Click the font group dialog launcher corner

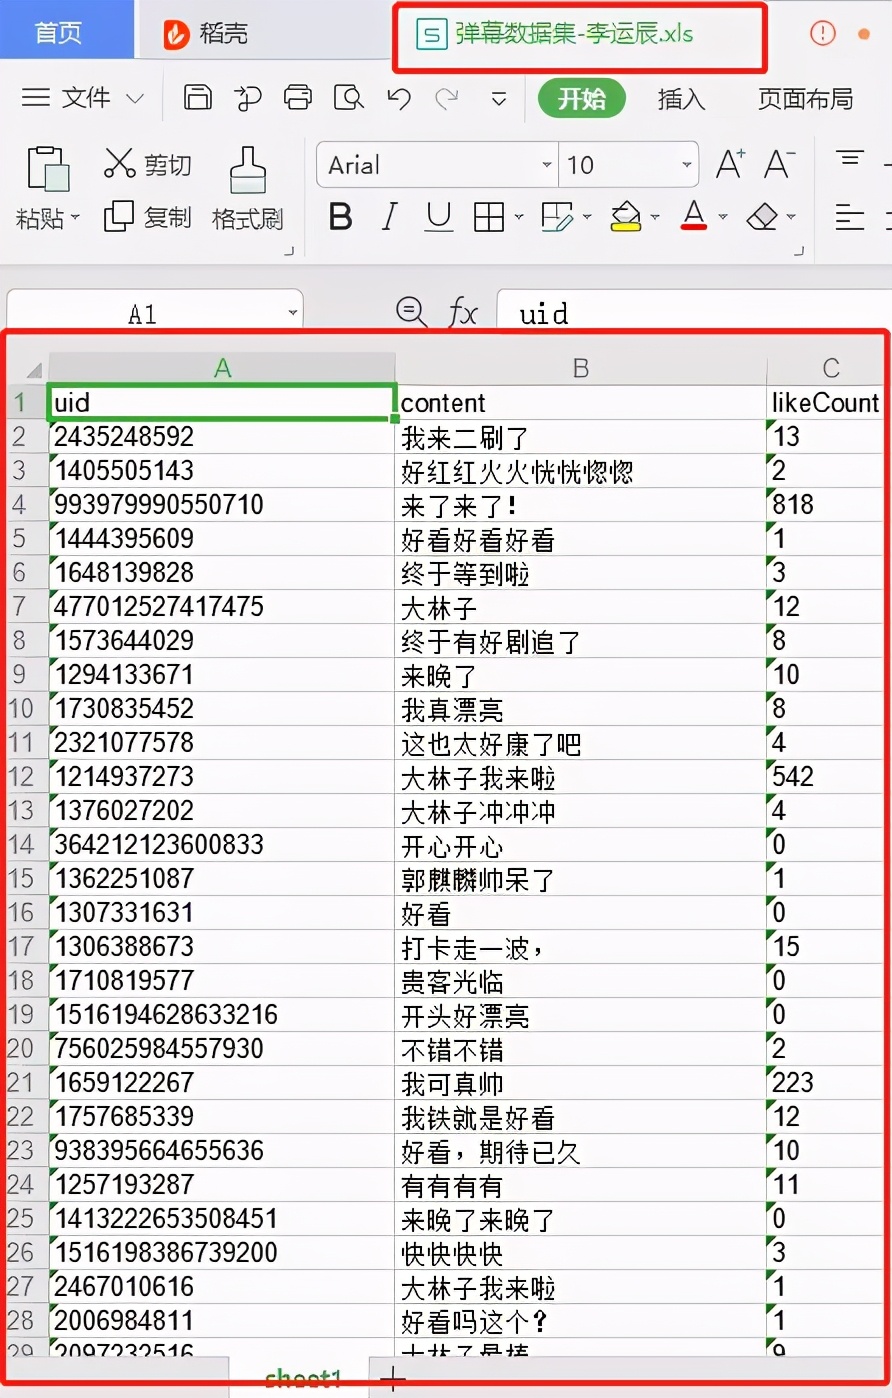click(799, 251)
